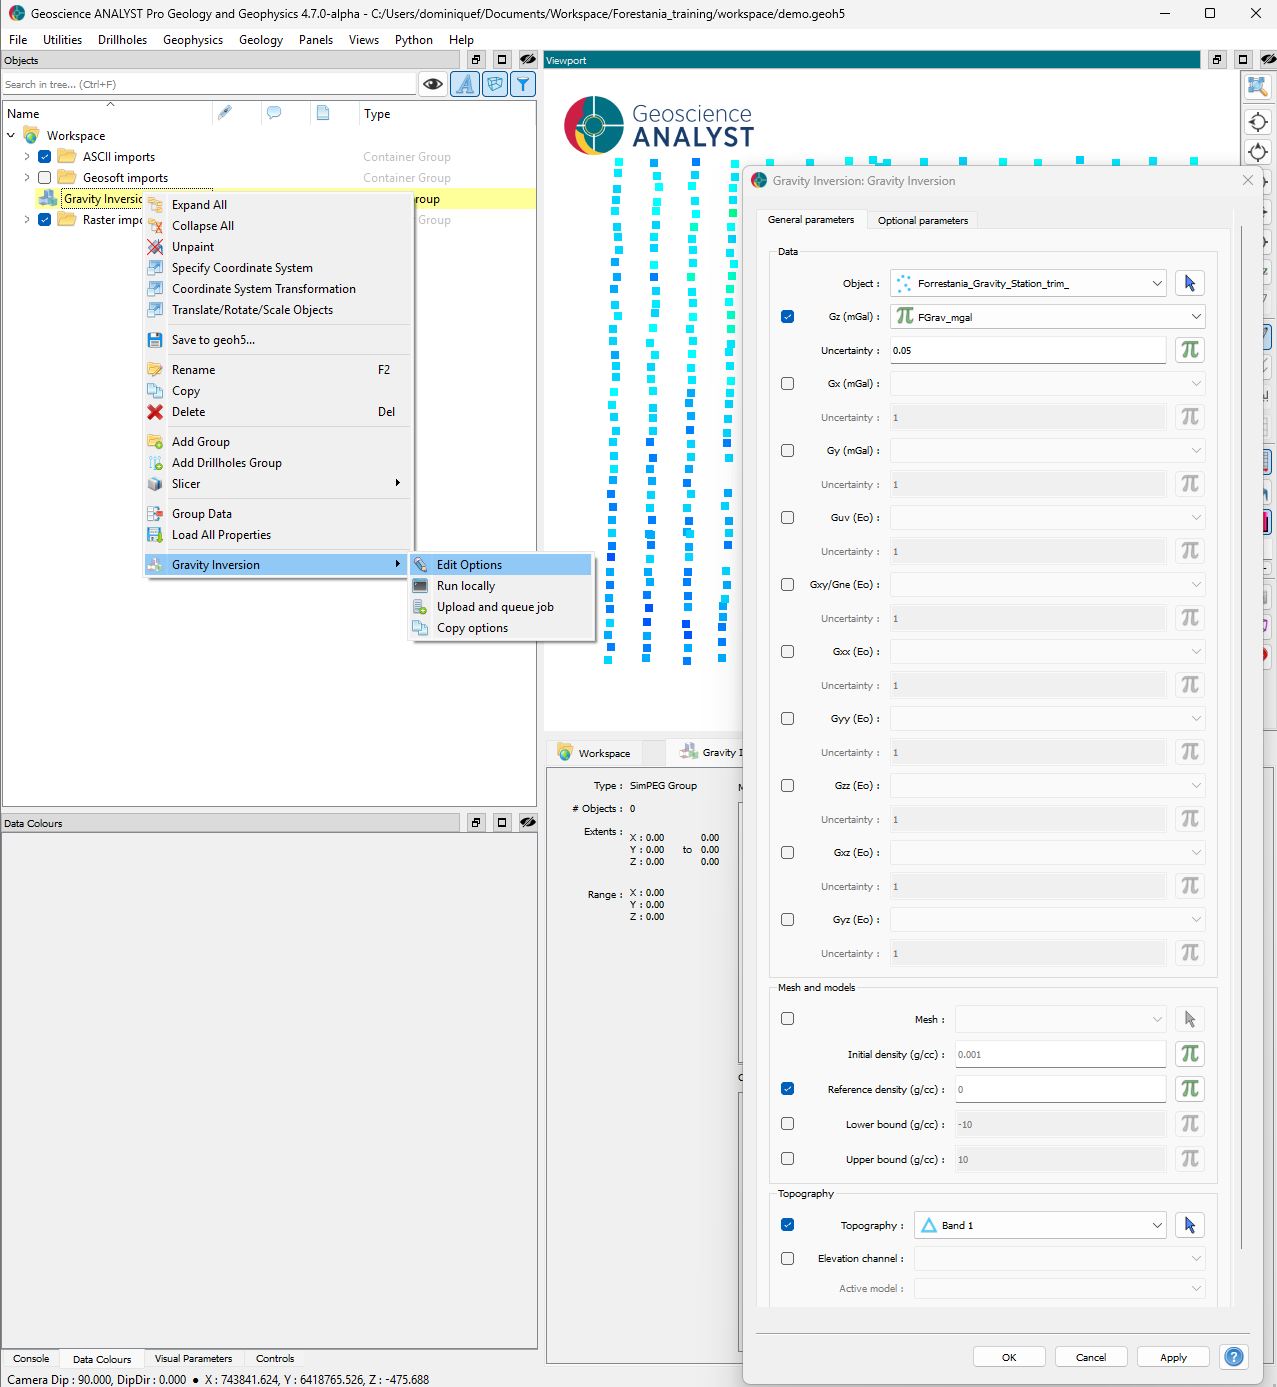The height and width of the screenshot is (1387, 1277).
Task: Switch to the Optional parameters tab
Action: click(922, 220)
